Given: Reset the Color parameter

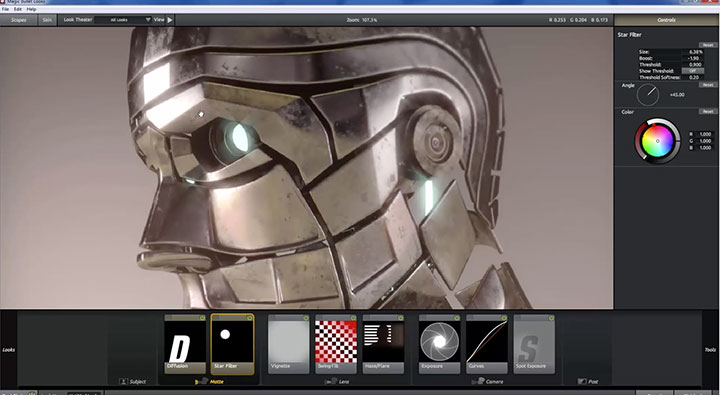Looking at the screenshot, I should [x=708, y=112].
